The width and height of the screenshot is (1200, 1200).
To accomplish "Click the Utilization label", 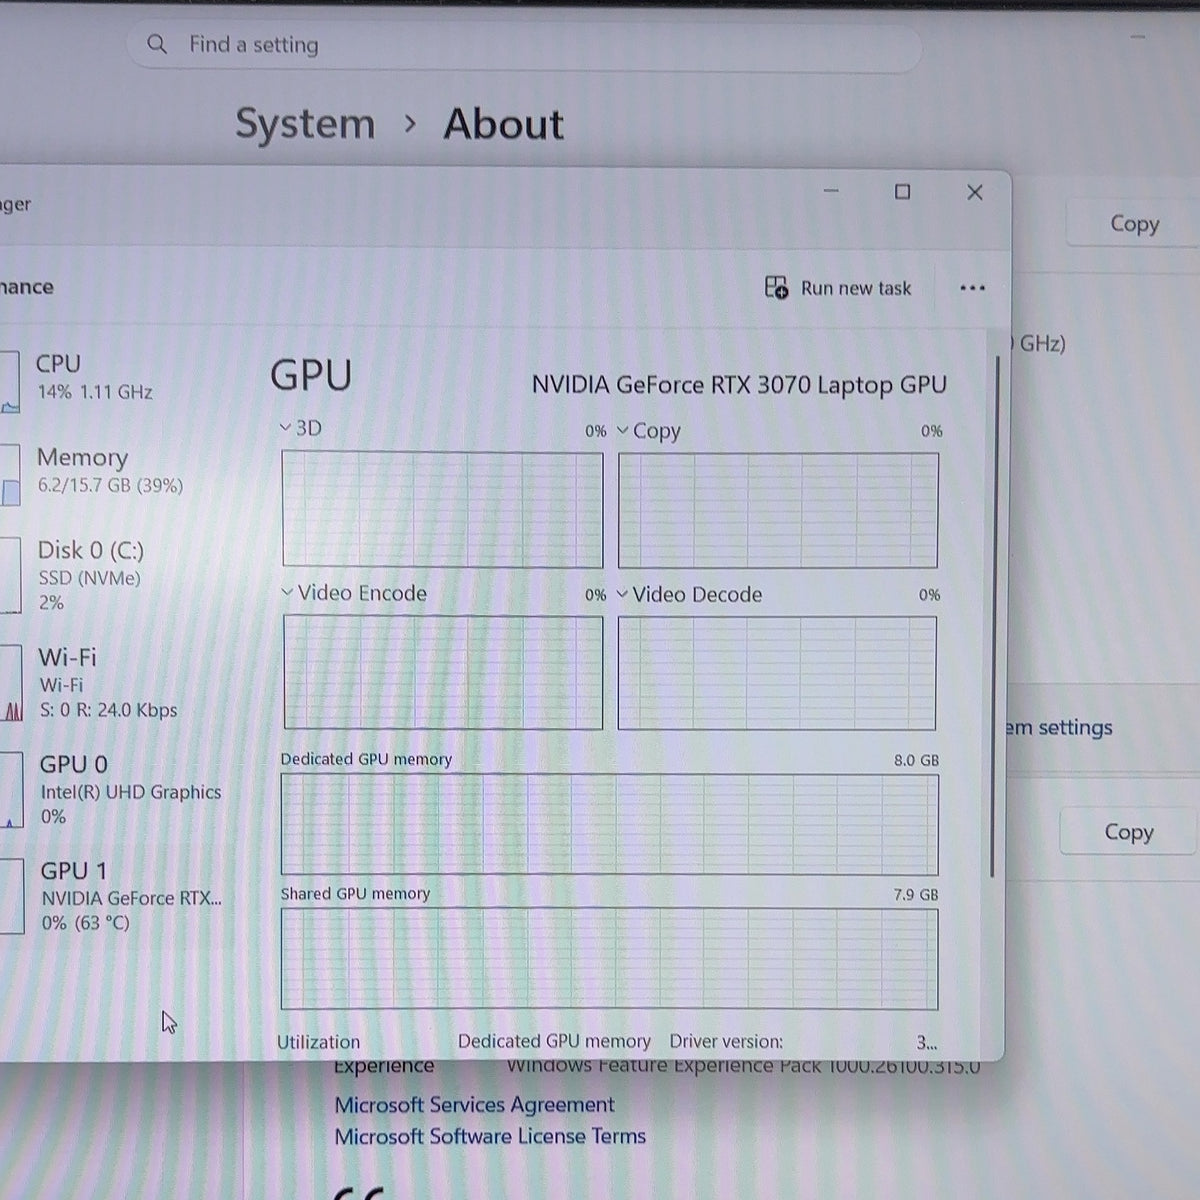I will click(x=318, y=1042).
